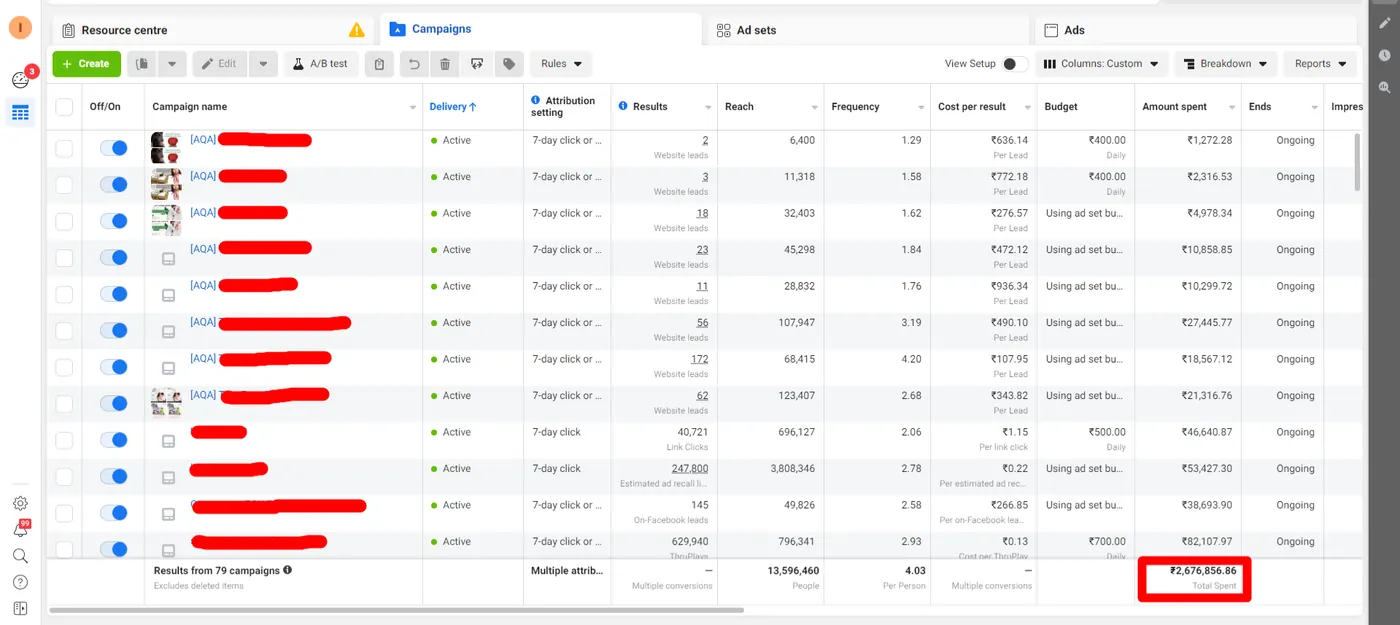Image resolution: width=1400 pixels, height=625 pixels.
Task: Open the 172 Website leads result link
Action: (699, 359)
